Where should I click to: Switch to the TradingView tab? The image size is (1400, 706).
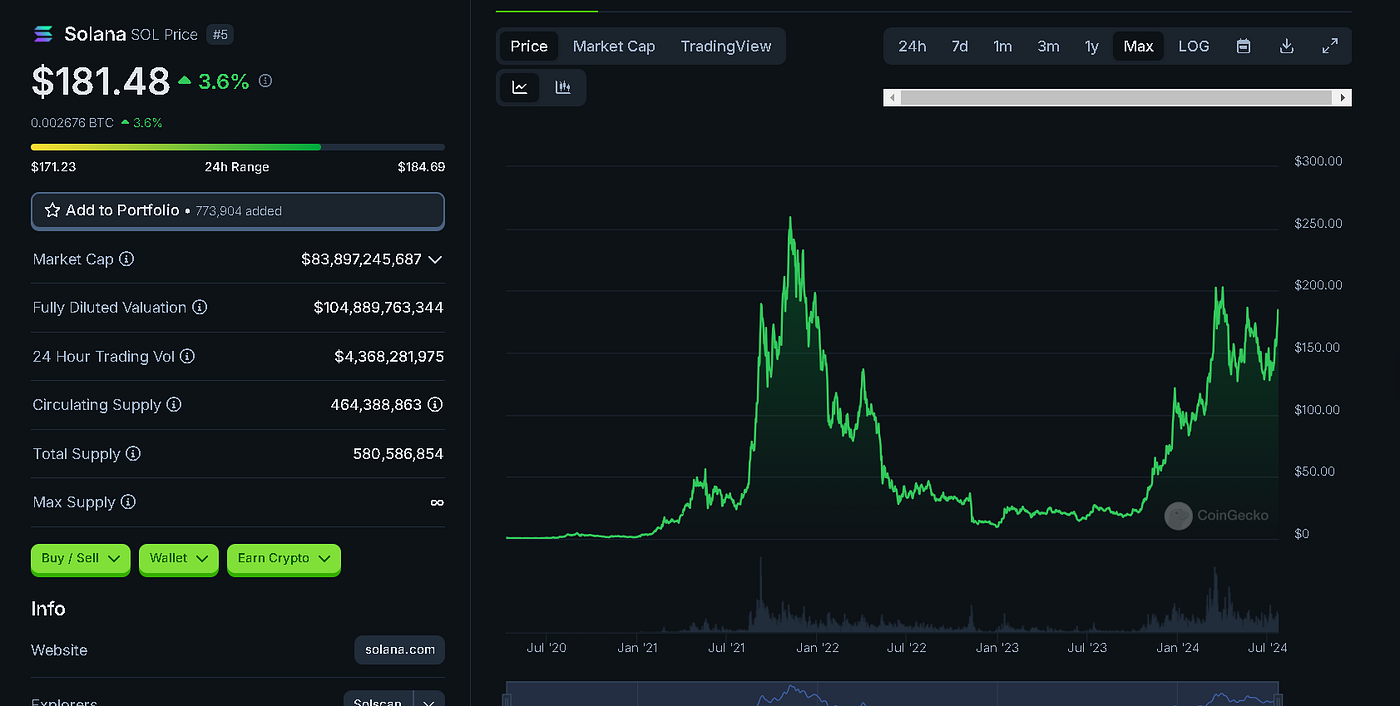click(726, 46)
